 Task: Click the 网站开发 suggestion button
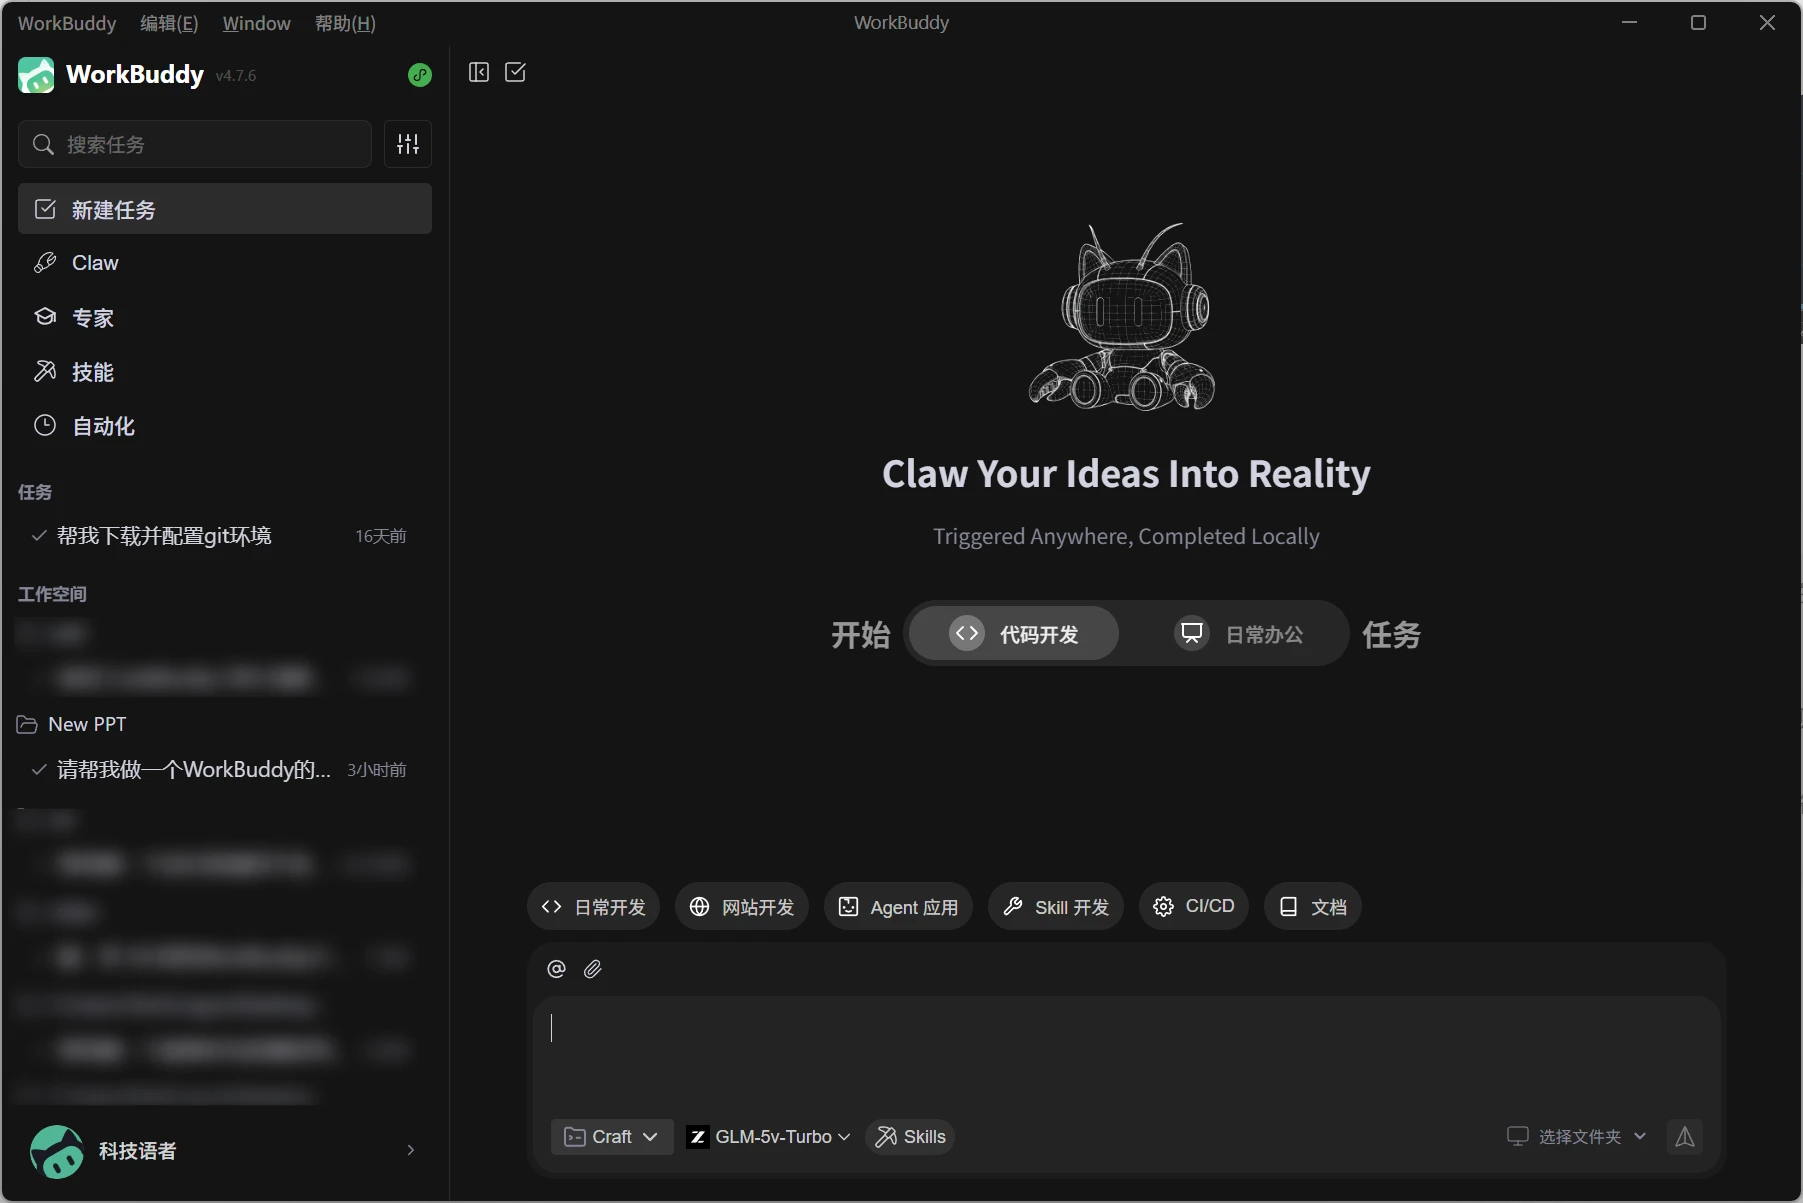[742, 907]
